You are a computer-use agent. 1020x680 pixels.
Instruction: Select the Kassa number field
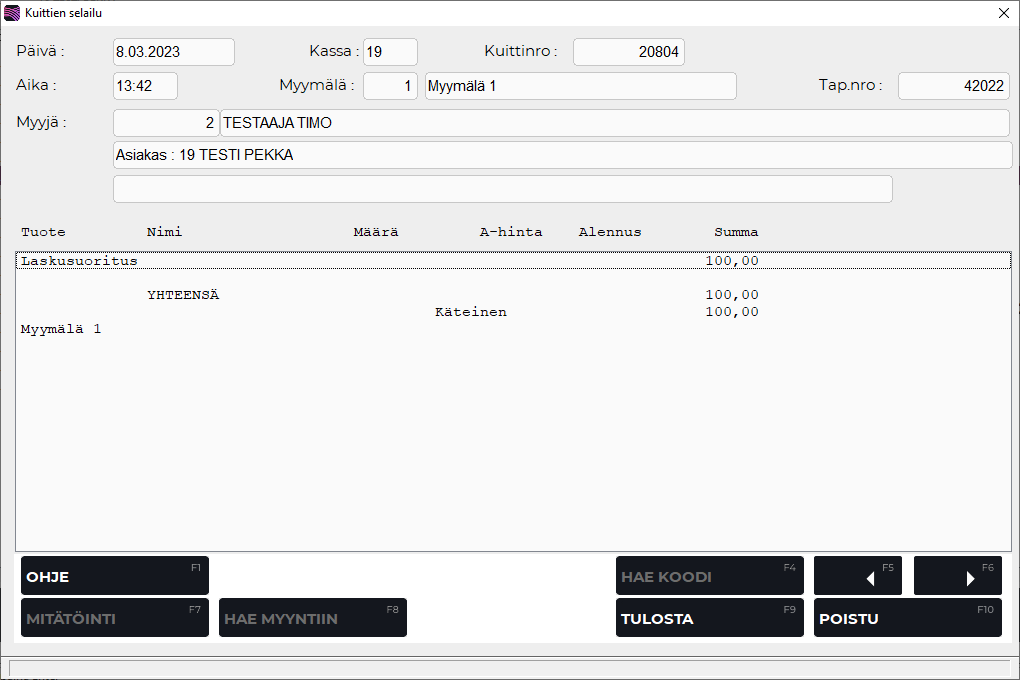(x=390, y=52)
